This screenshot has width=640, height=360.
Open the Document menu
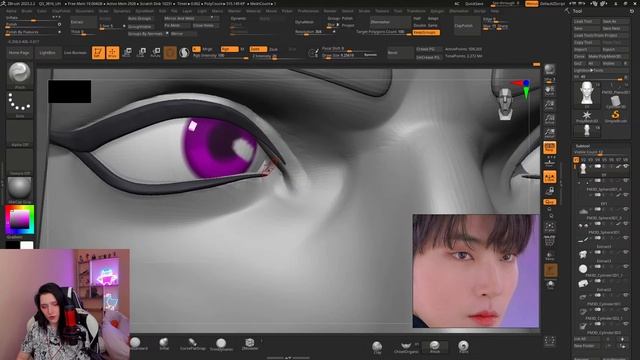click(x=84, y=11)
